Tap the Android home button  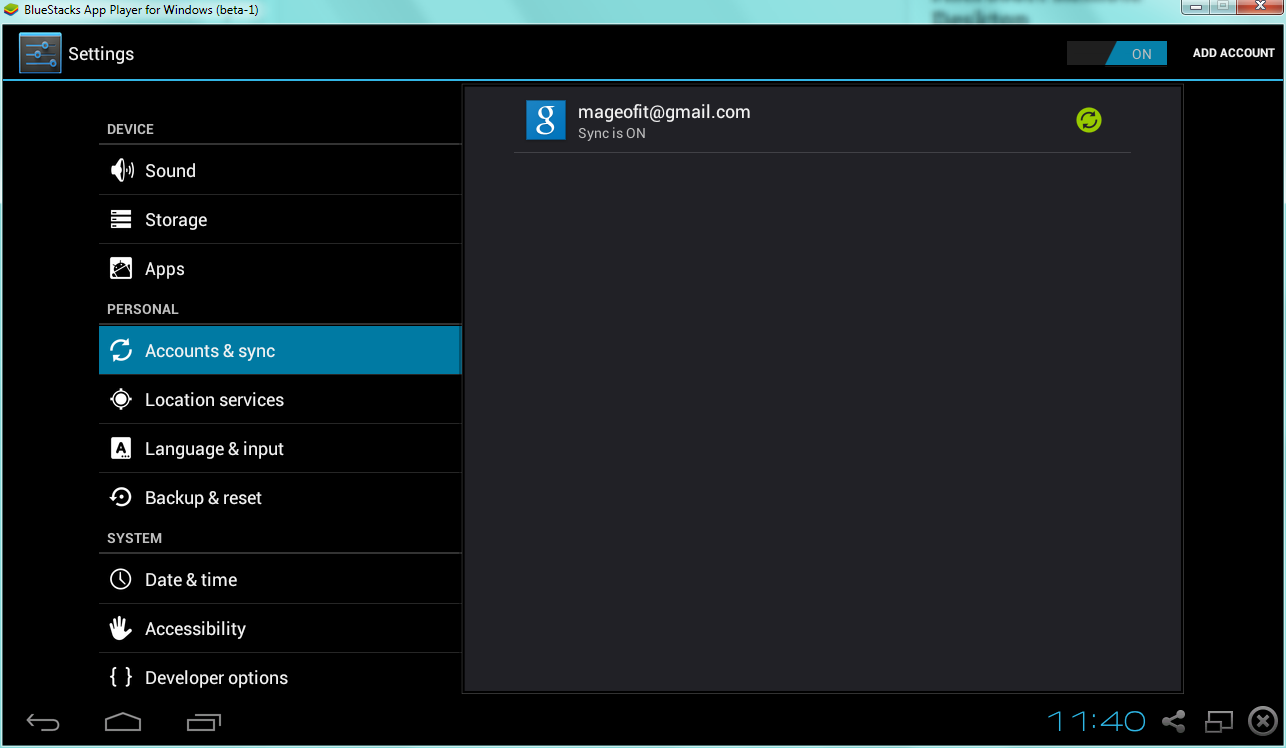(123, 721)
